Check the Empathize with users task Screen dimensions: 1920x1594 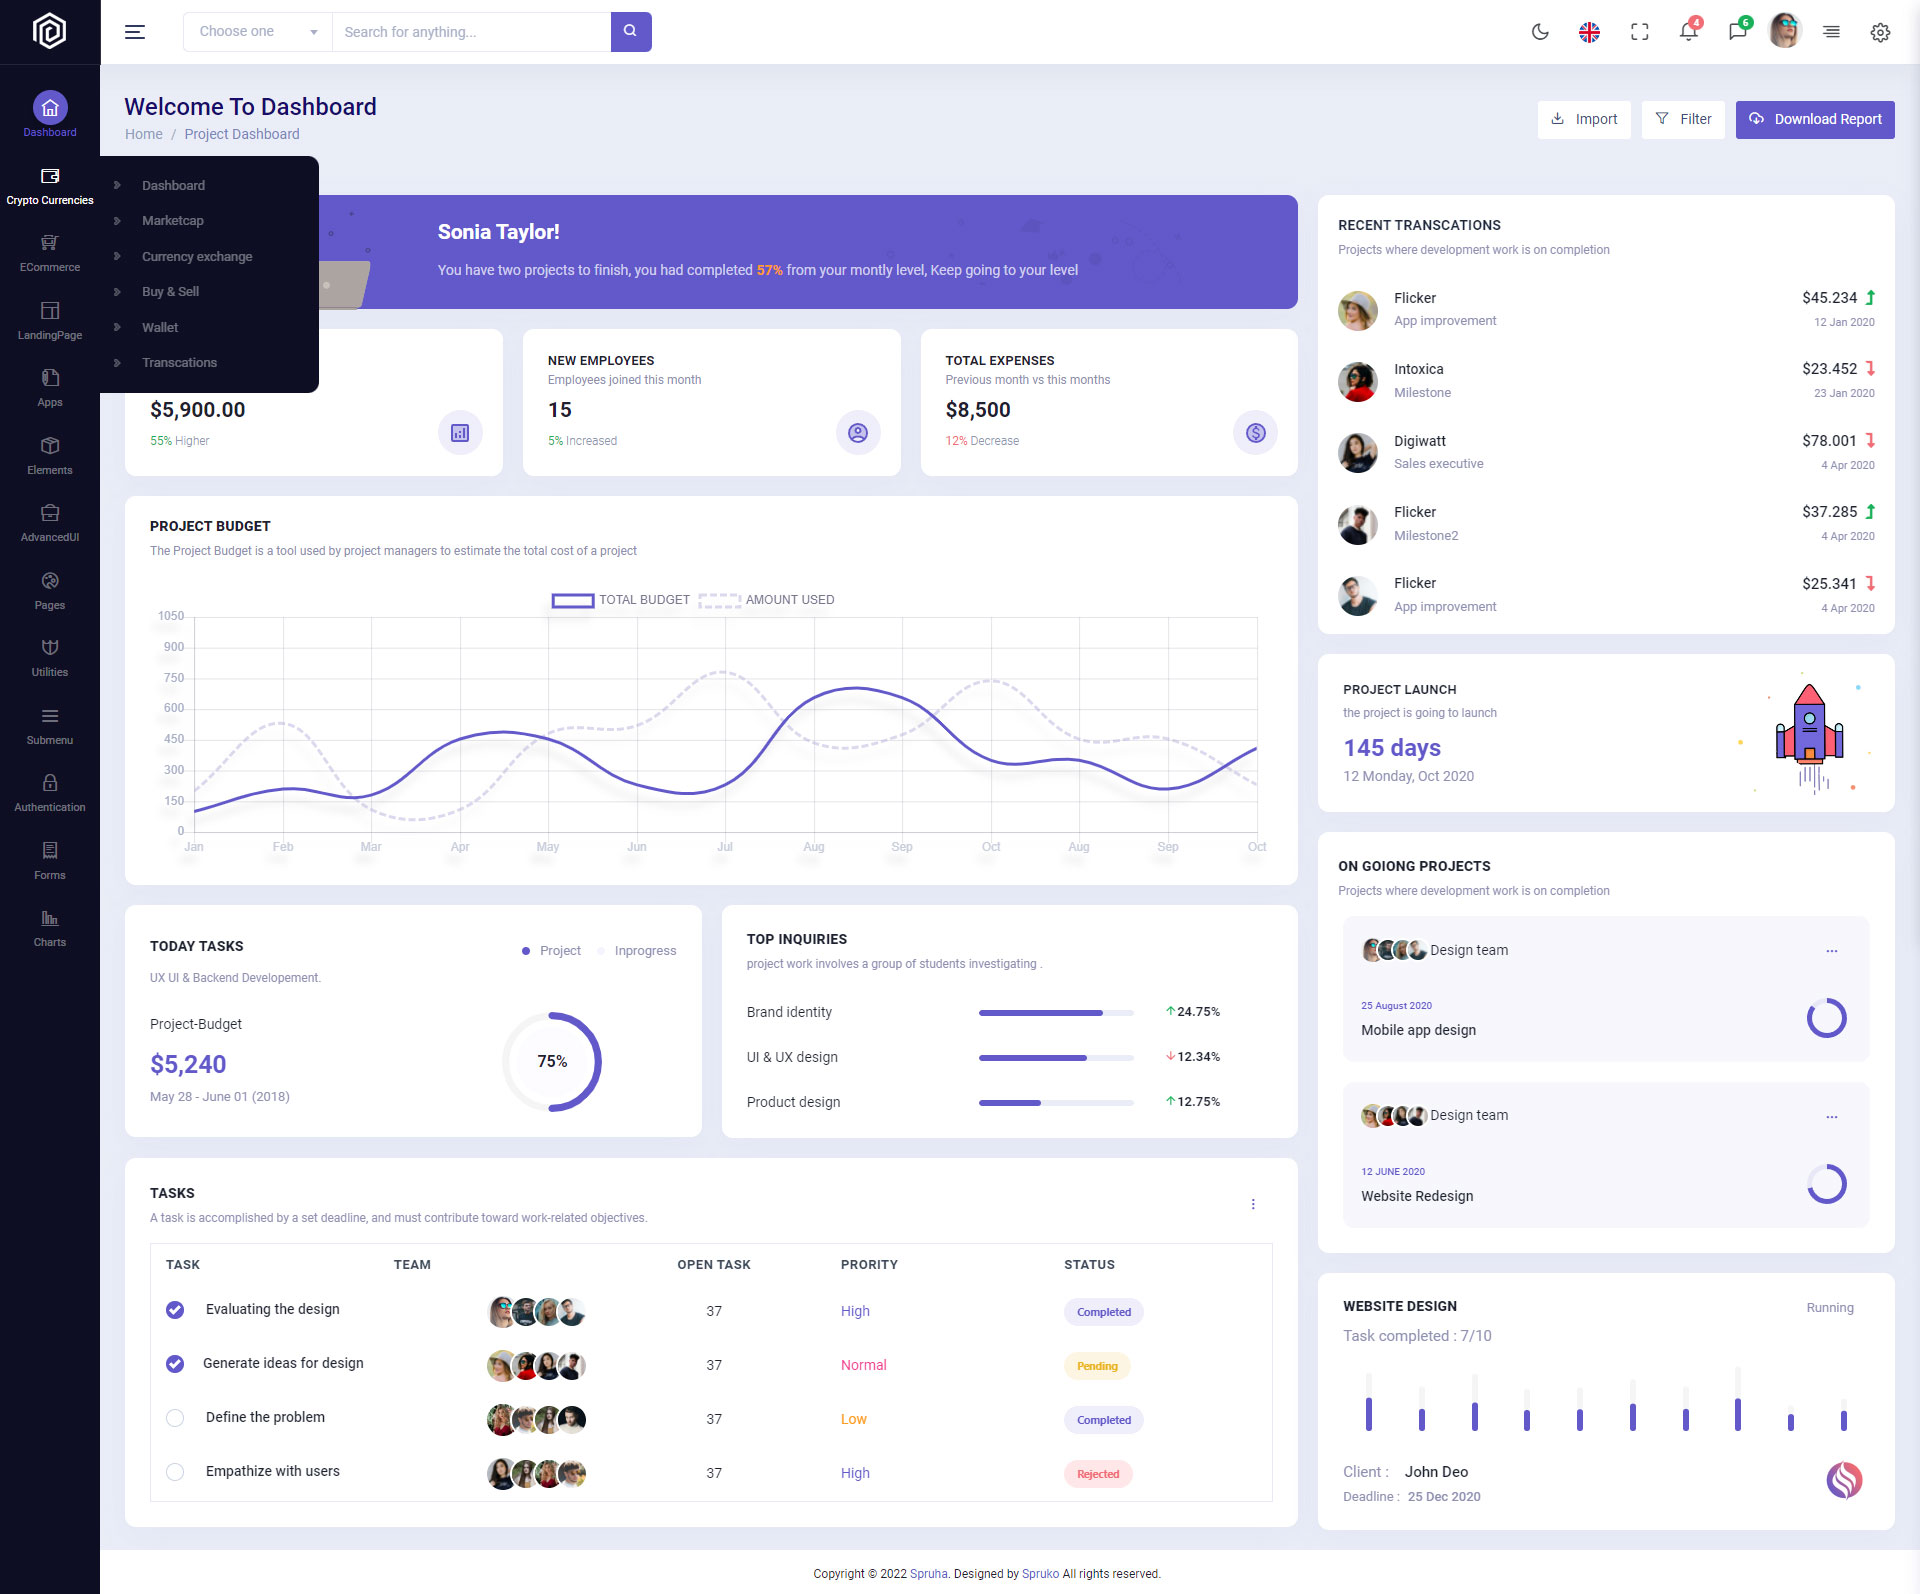175,1472
